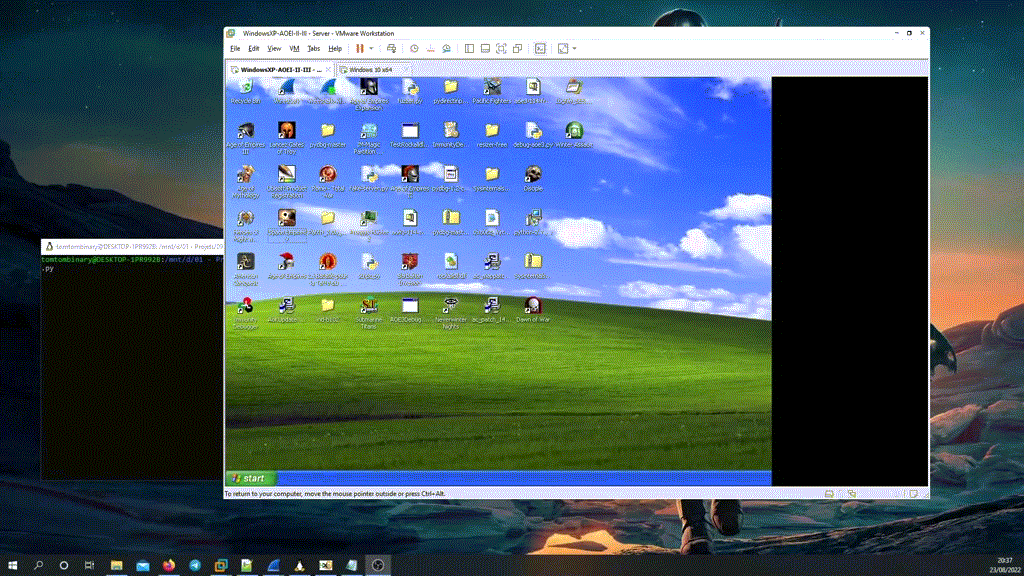Open the VM menu
This screenshot has height=576, width=1024.
click(295, 48)
